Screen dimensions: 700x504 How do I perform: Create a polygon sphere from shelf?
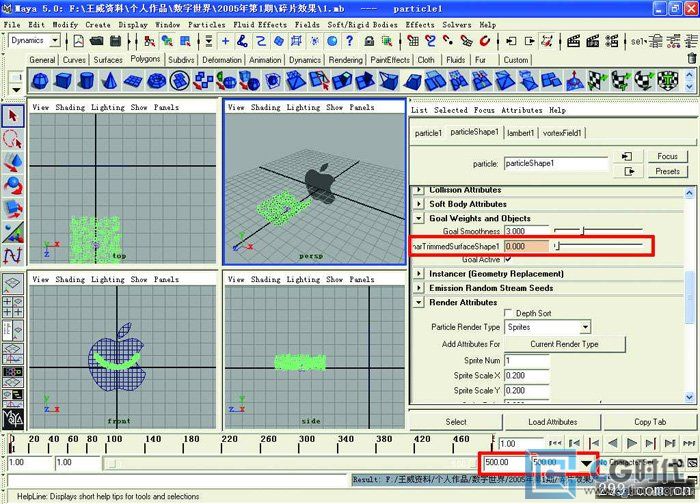click(x=40, y=81)
